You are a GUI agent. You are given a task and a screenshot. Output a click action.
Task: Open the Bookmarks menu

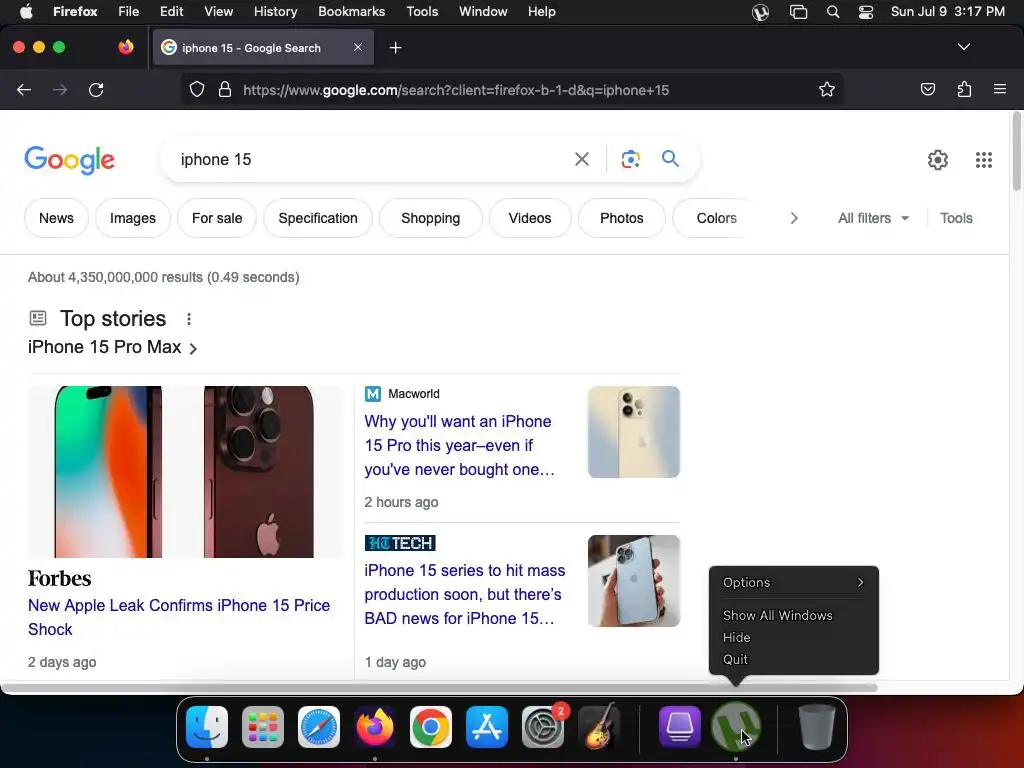(351, 12)
